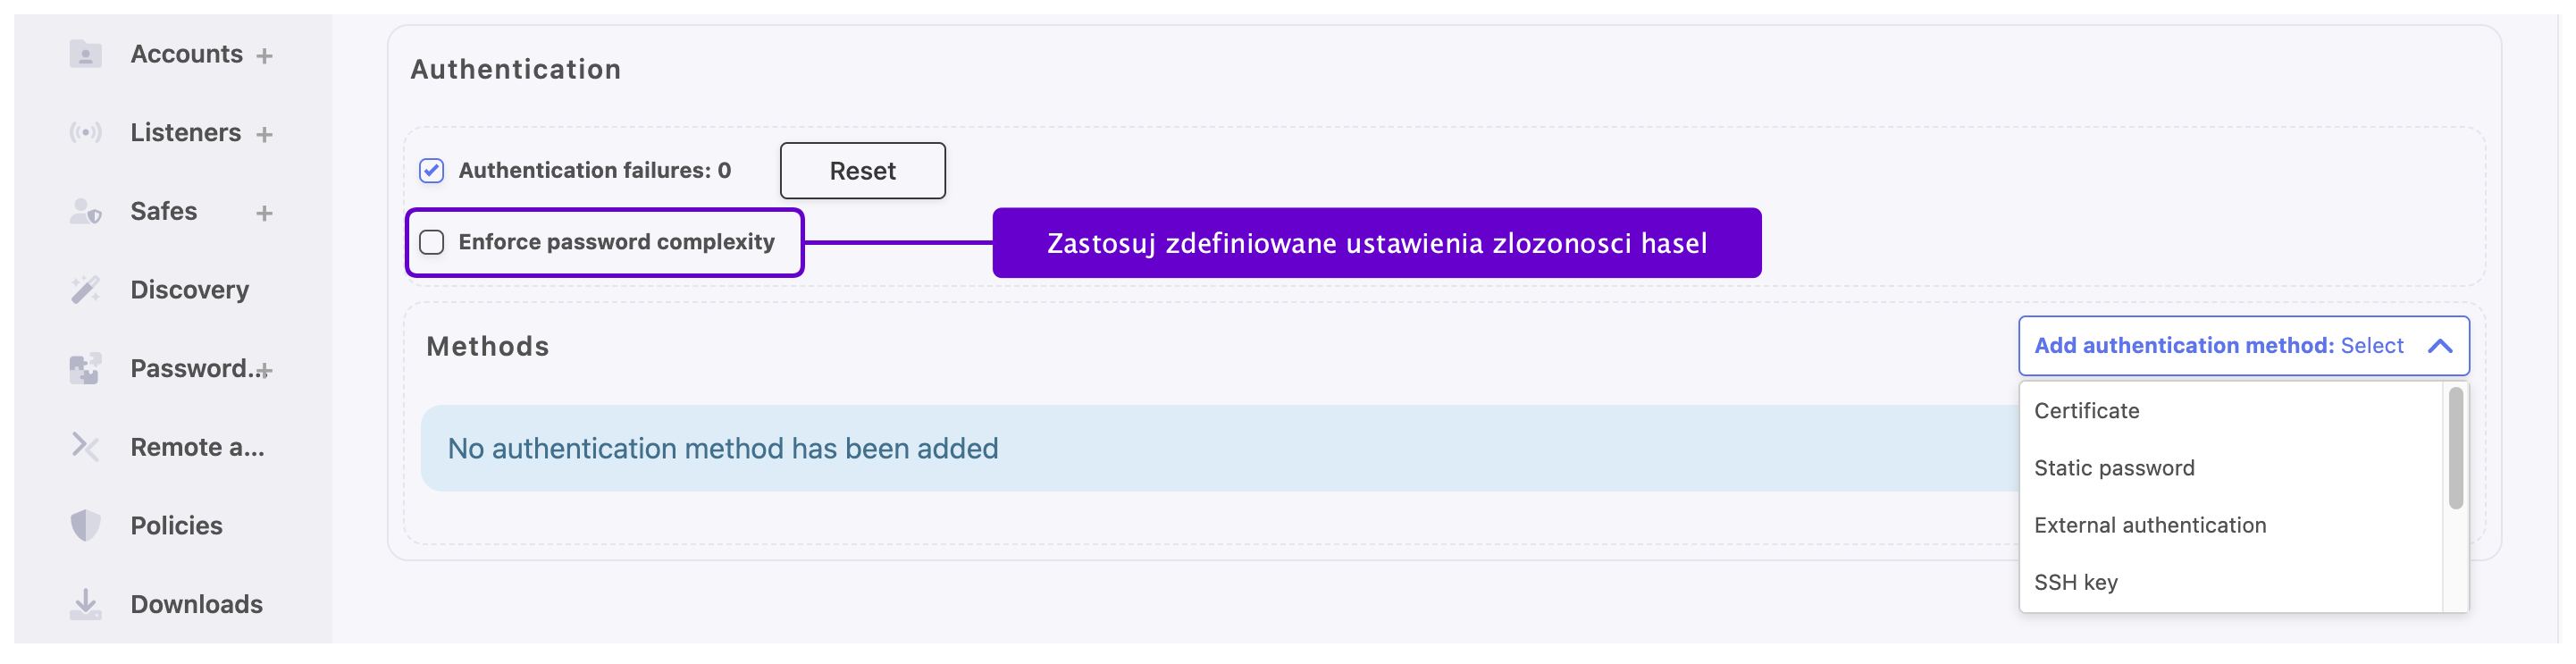Enable Enforce password complexity checkbox
2576x664 pixels.
coord(432,242)
